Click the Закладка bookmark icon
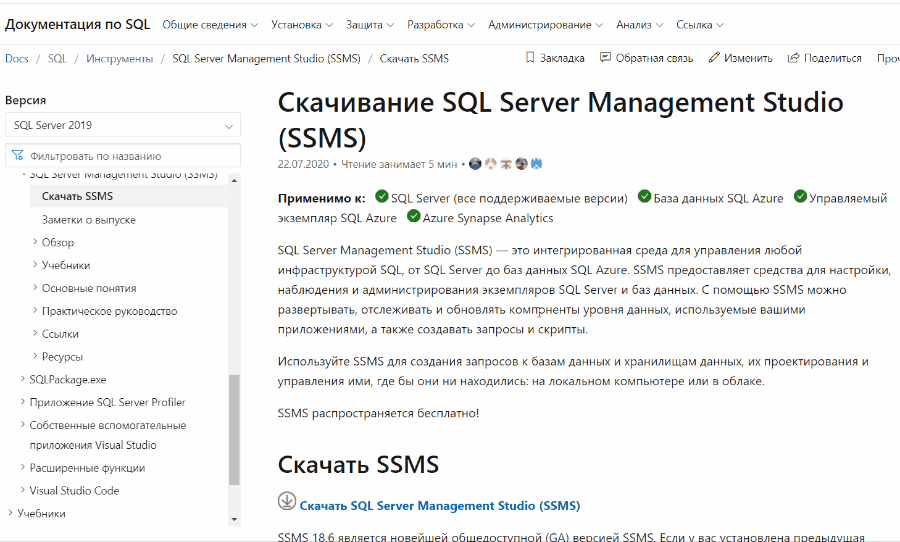This screenshot has height=542, width=900. tap(530, 58)
